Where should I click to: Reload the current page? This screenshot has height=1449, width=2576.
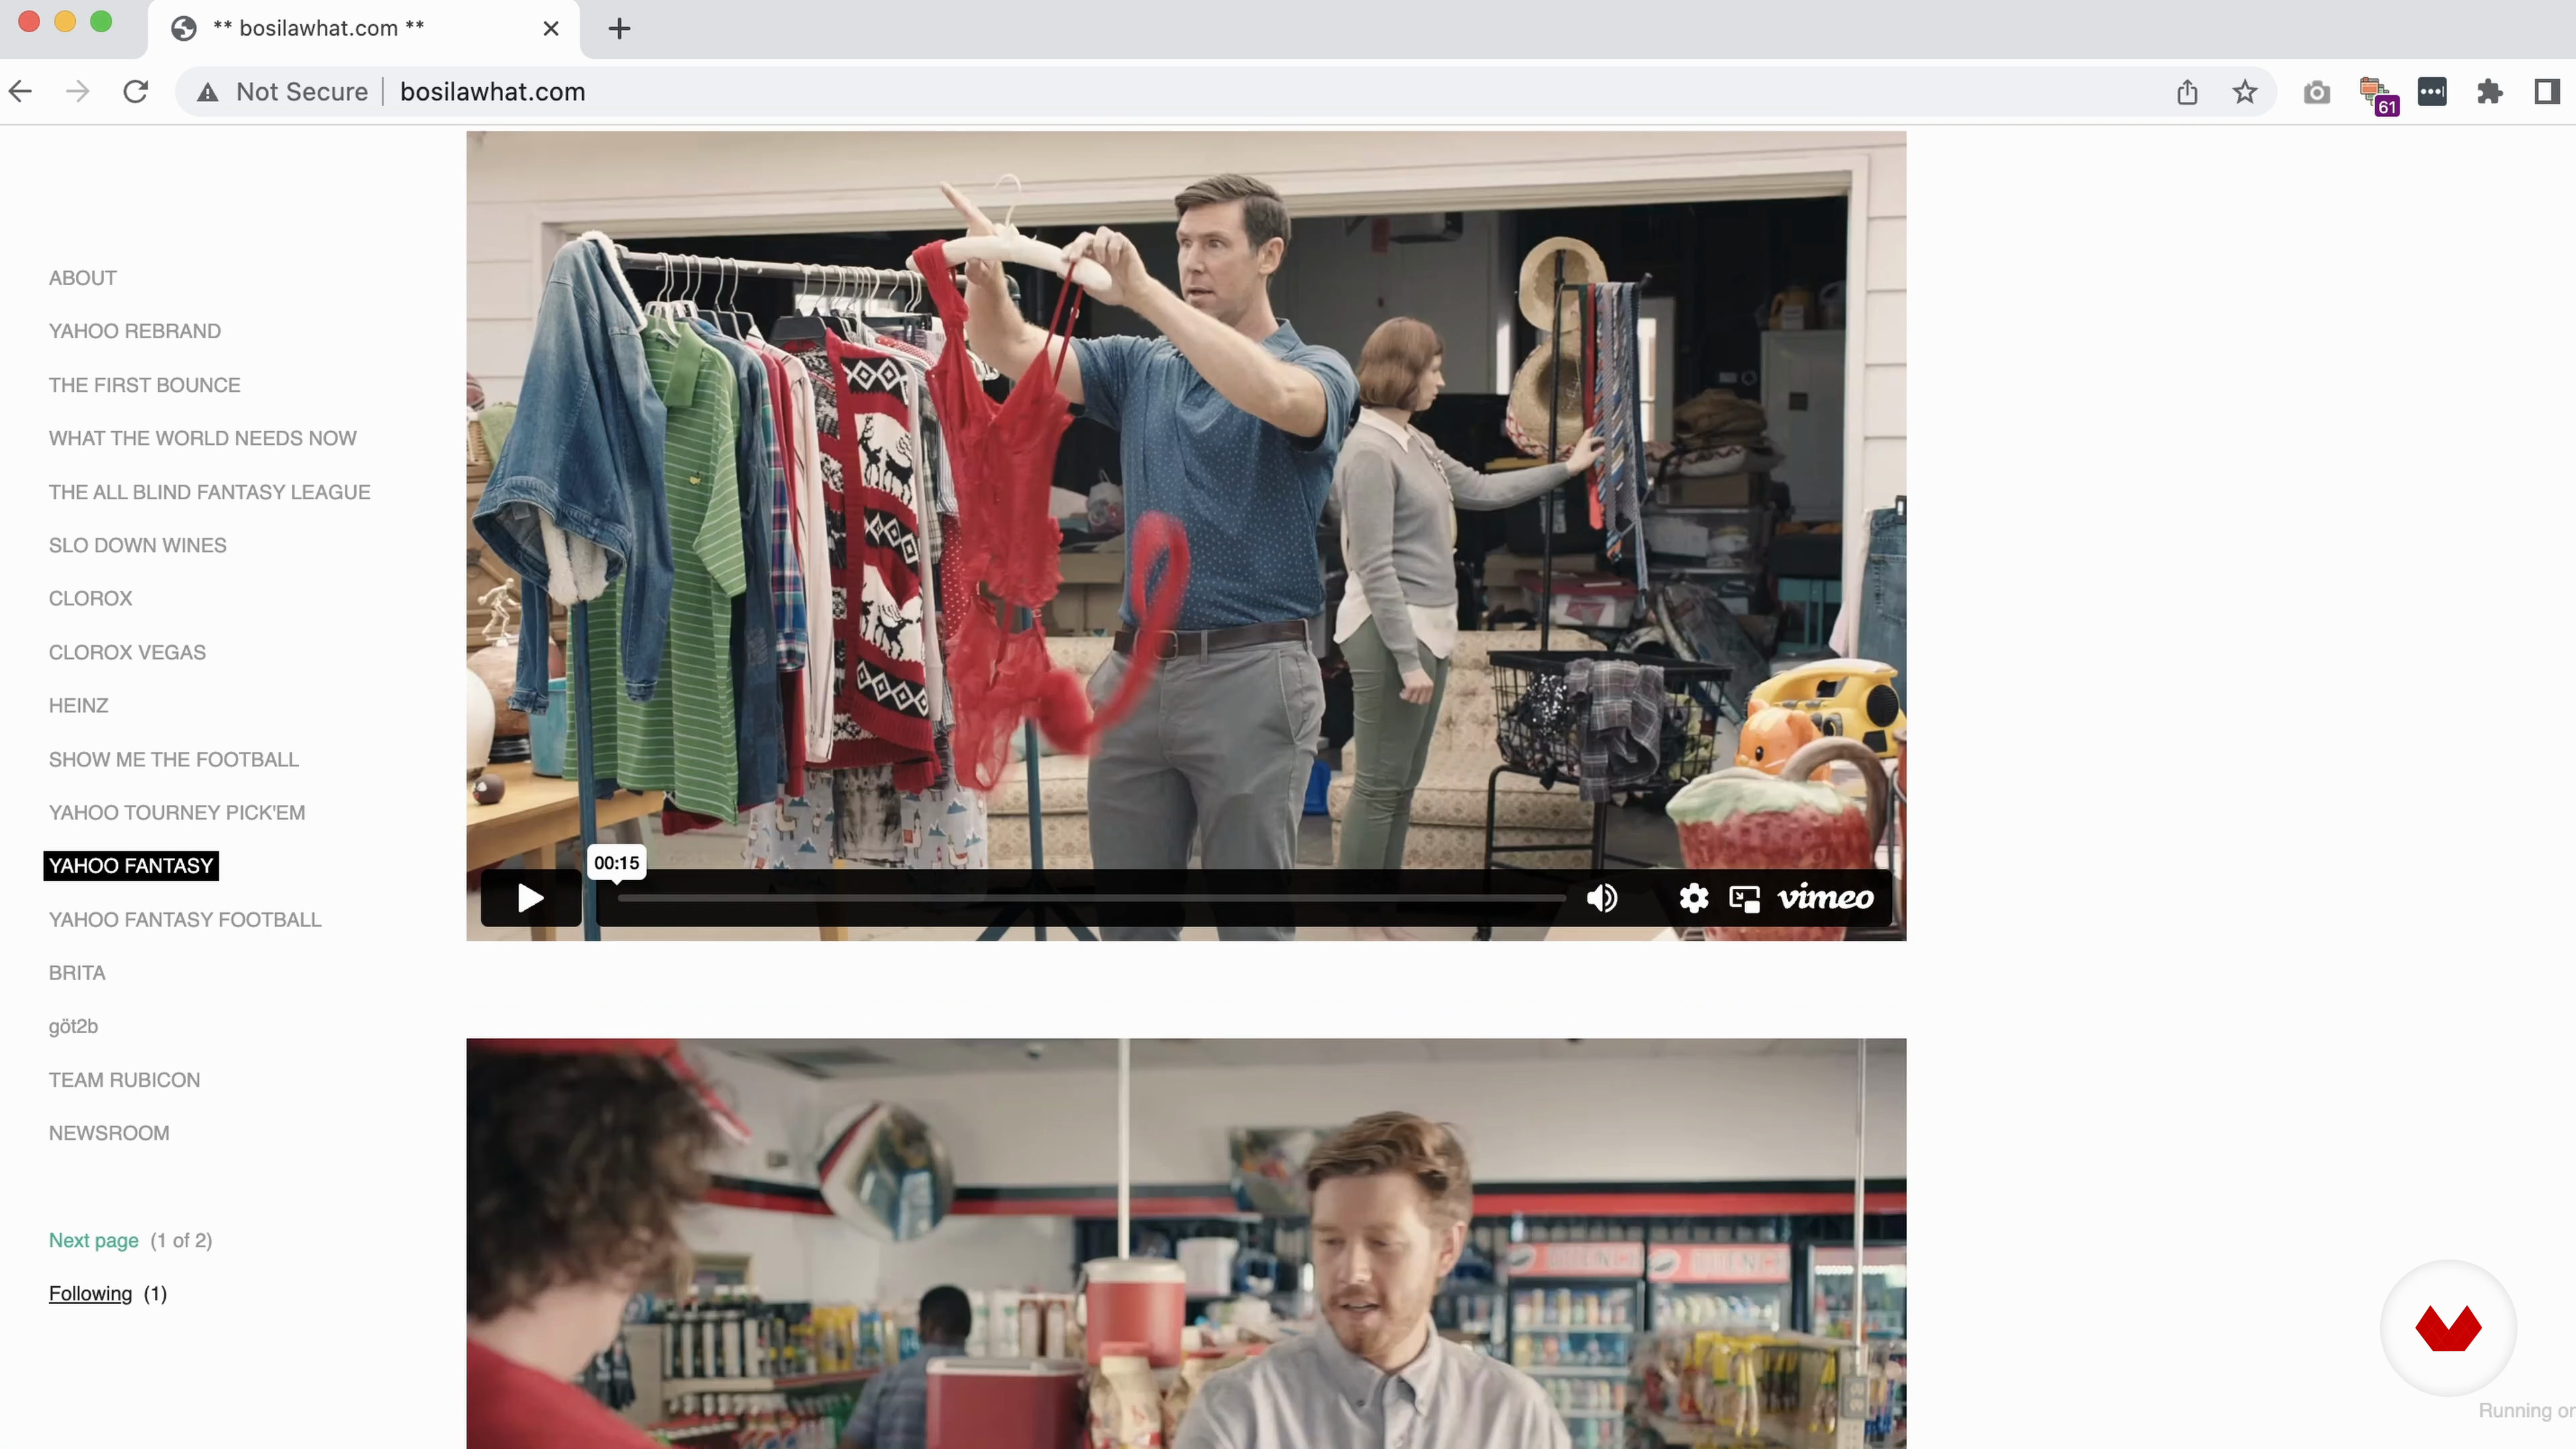pos(136,92)
